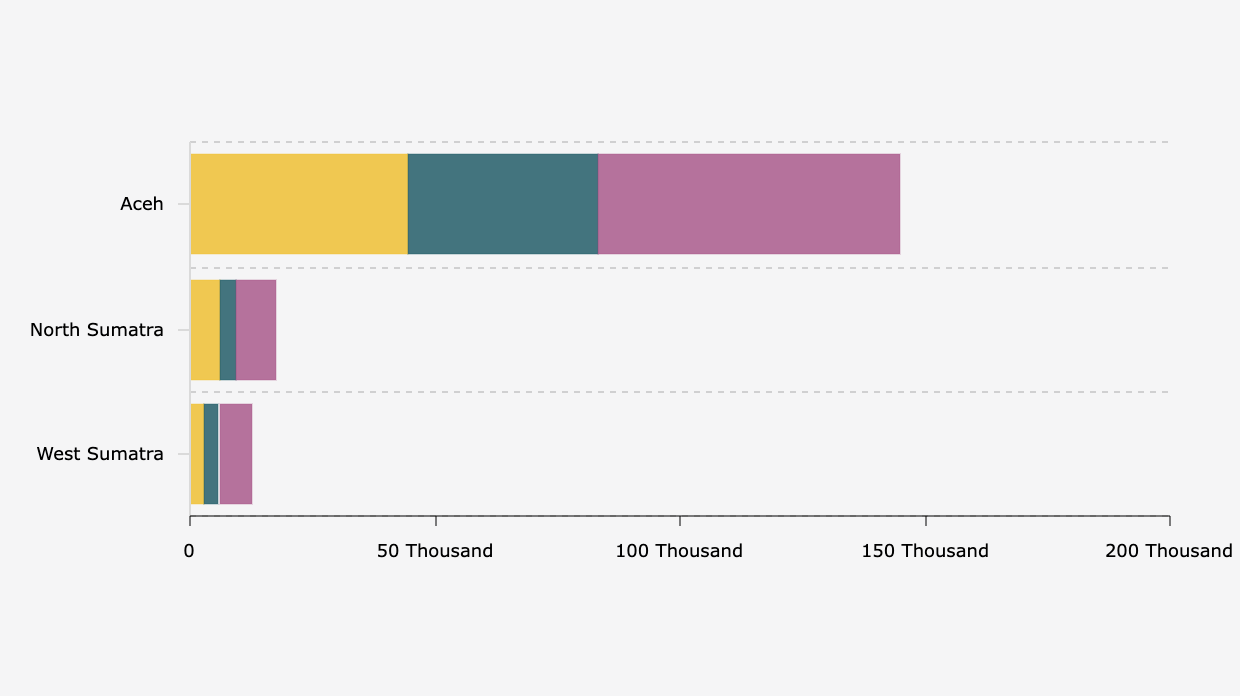The height and width of the screenshot is (696, 1240).
Task: Click the Aceh axis label
Action: click(x=142, y=204)
